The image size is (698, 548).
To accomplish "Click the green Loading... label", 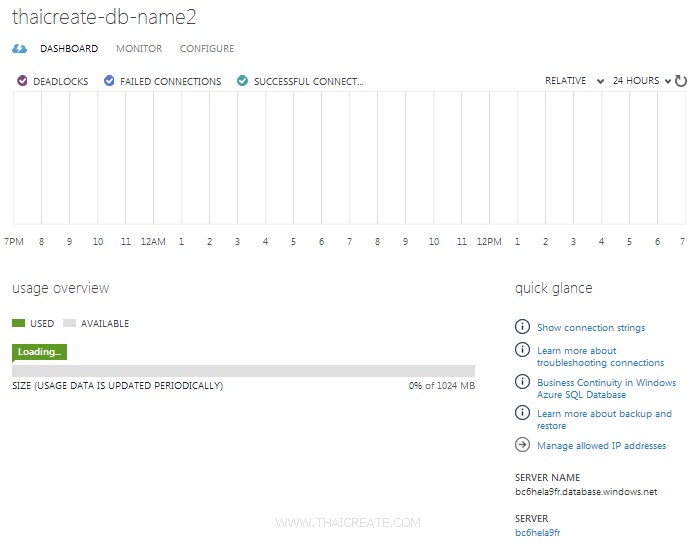I will click(39, 352).
